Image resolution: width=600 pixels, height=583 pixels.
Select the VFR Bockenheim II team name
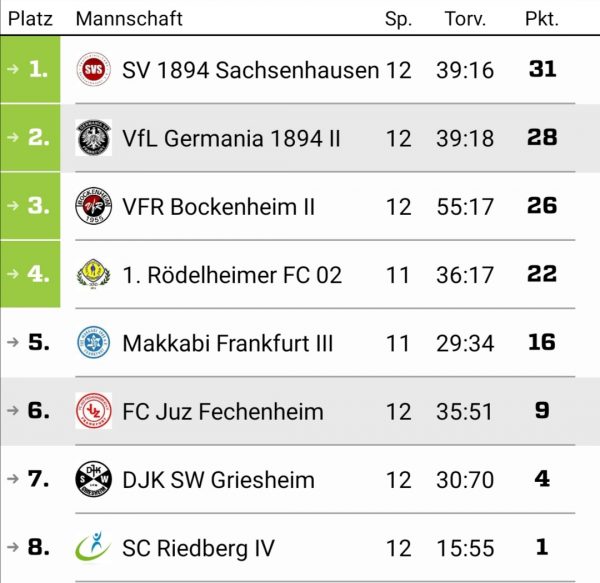218,207
